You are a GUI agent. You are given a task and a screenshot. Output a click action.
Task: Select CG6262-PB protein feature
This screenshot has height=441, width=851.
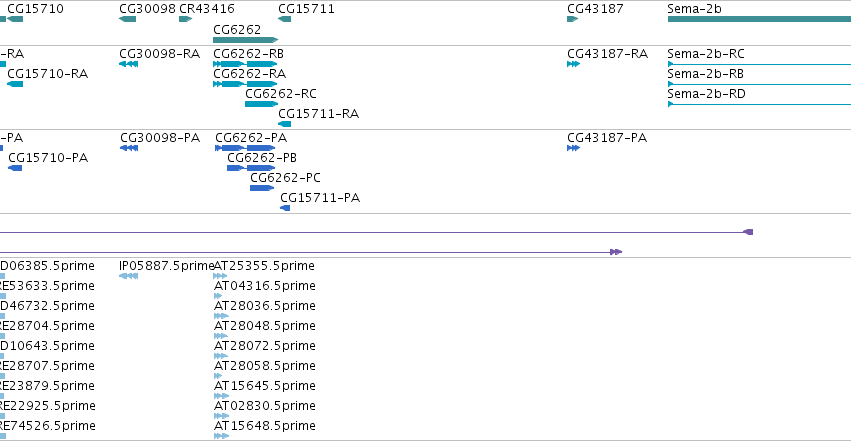click(251, 168)
